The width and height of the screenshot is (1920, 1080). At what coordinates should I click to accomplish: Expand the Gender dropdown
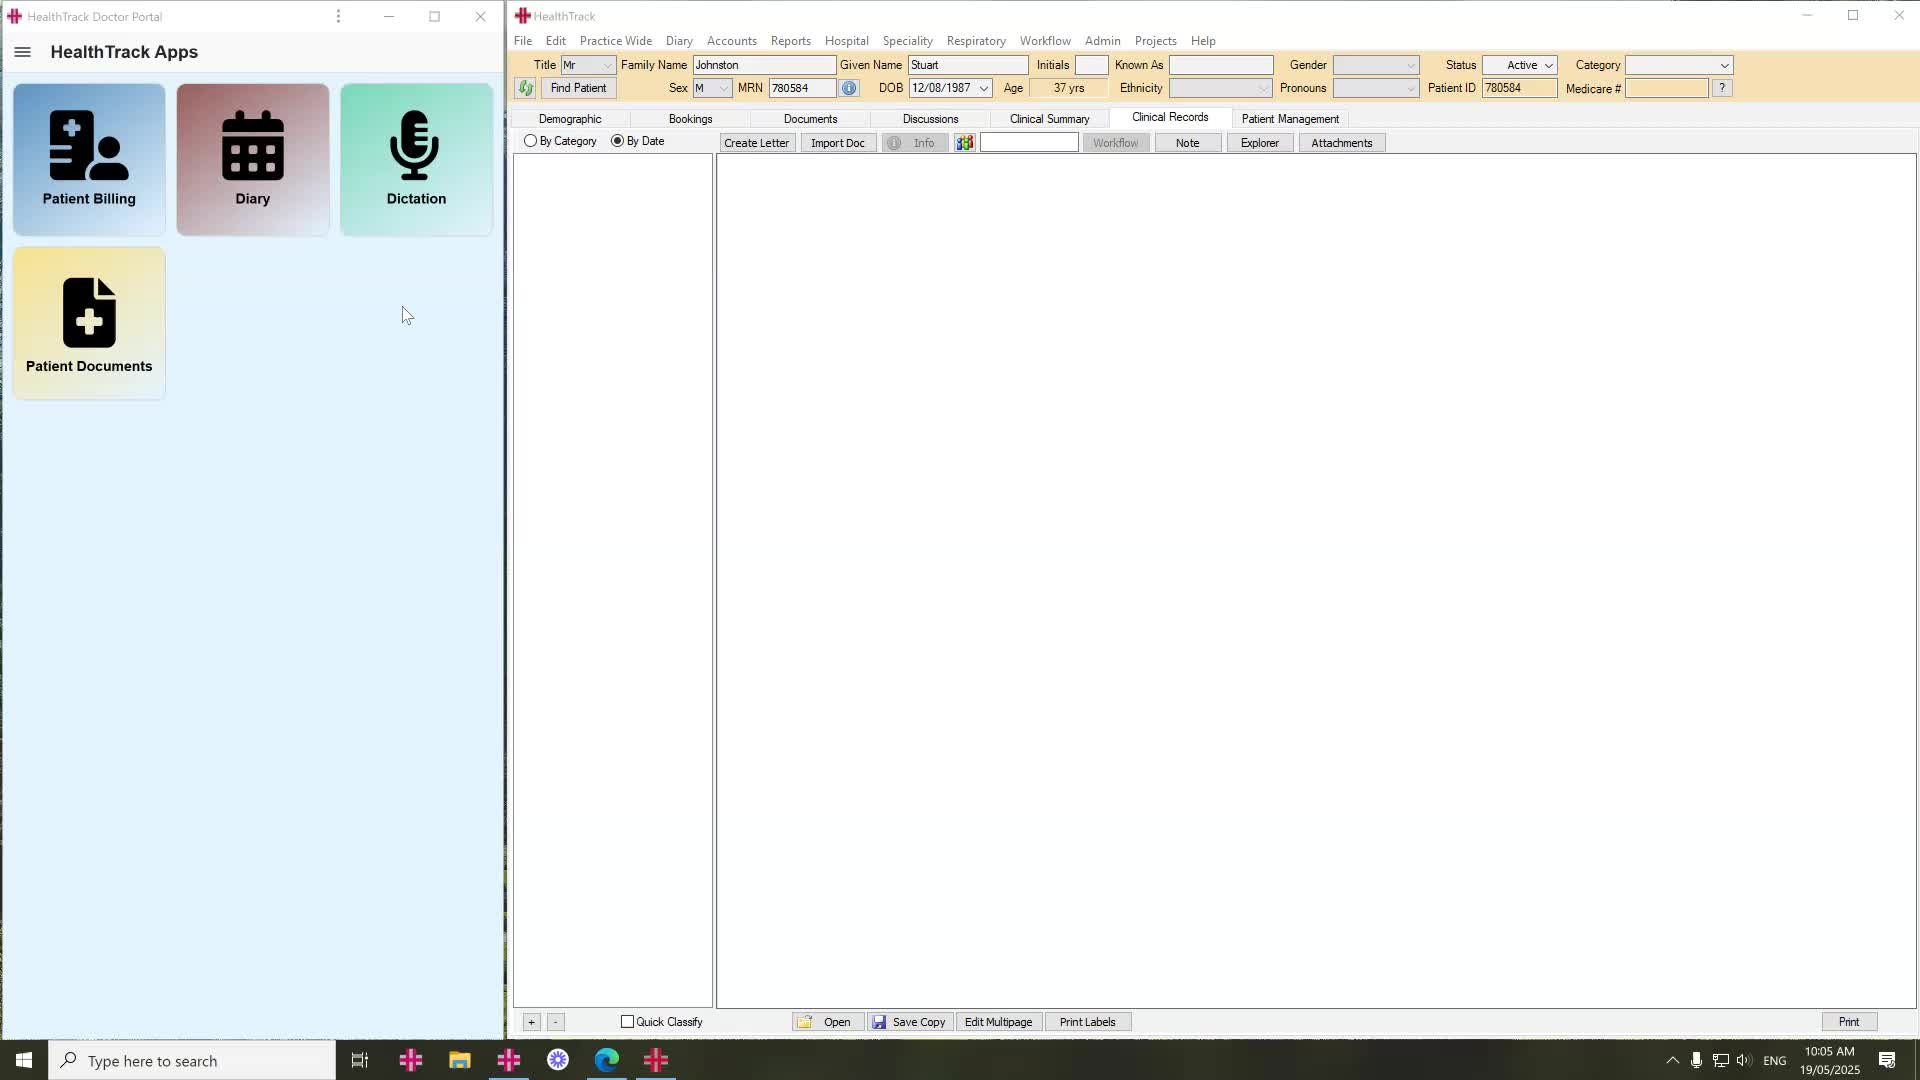coord(1410,65)
